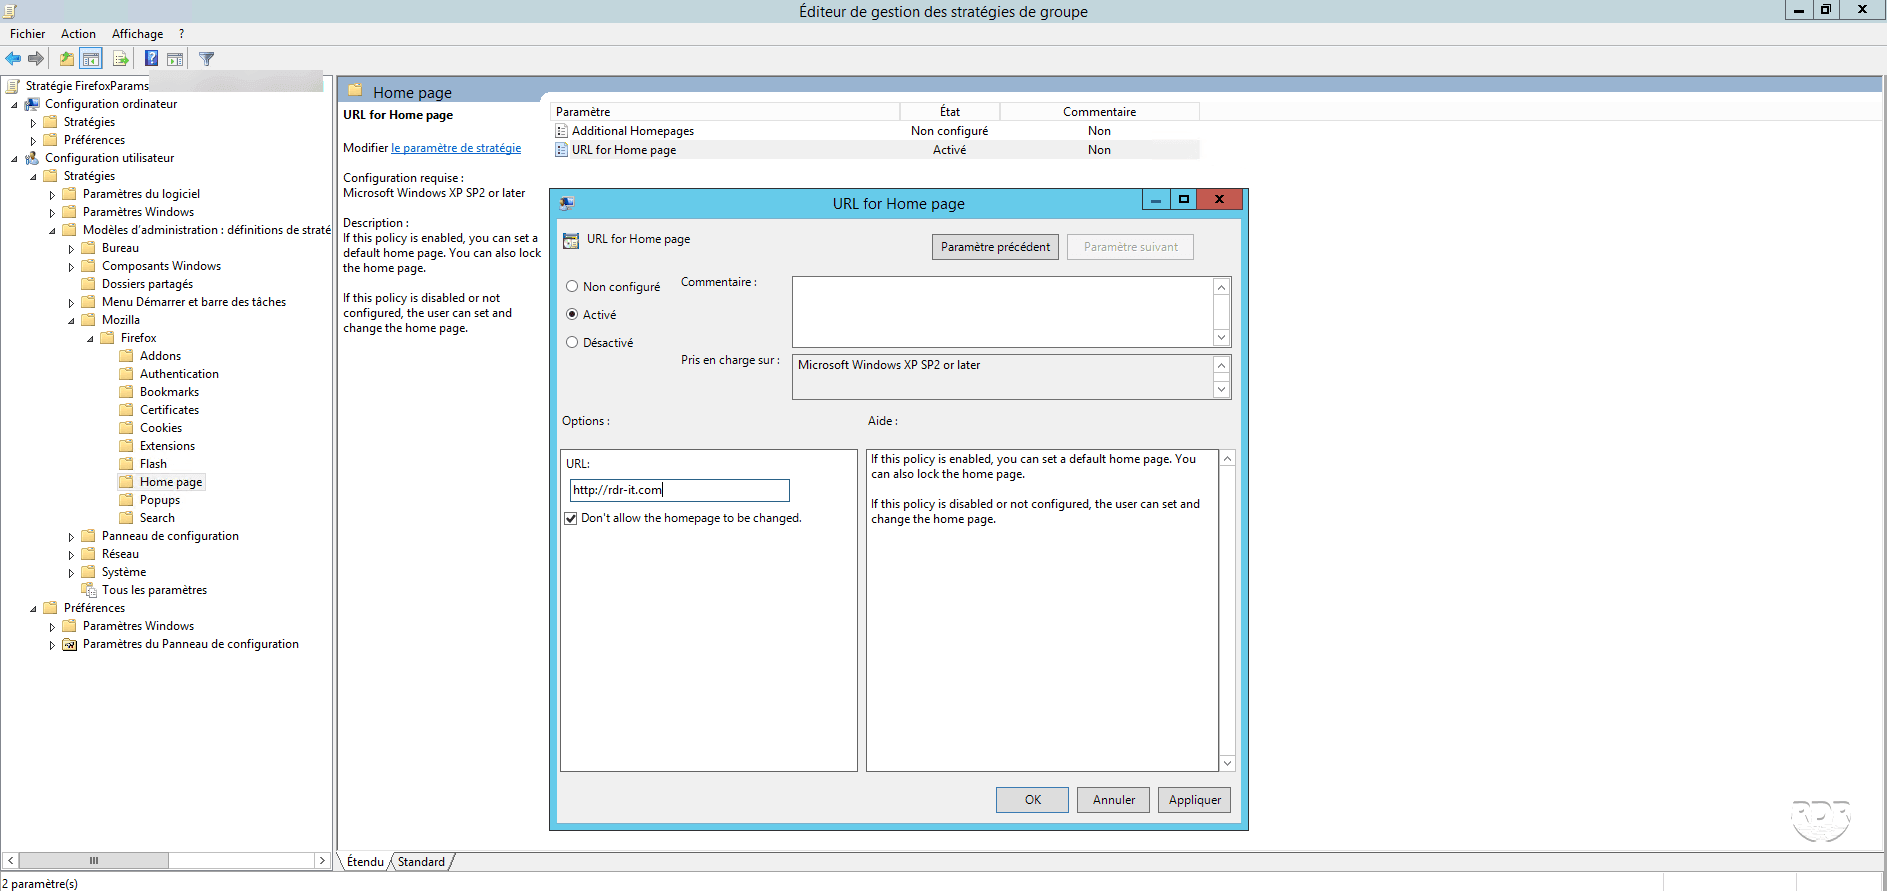The image size is (1887, 891).
Task: Expand the Paramètres du logiciel node
Action: [52, 195]
